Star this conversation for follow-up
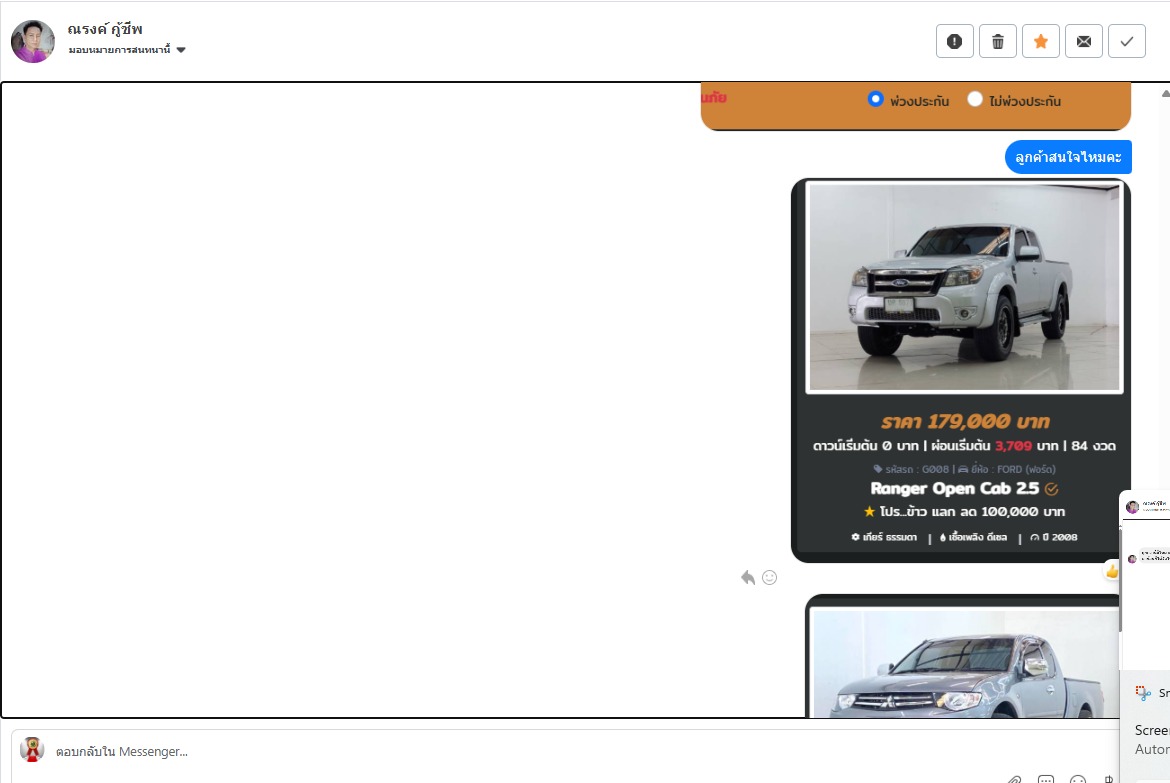1170x783 pixels. [1041, 41]
